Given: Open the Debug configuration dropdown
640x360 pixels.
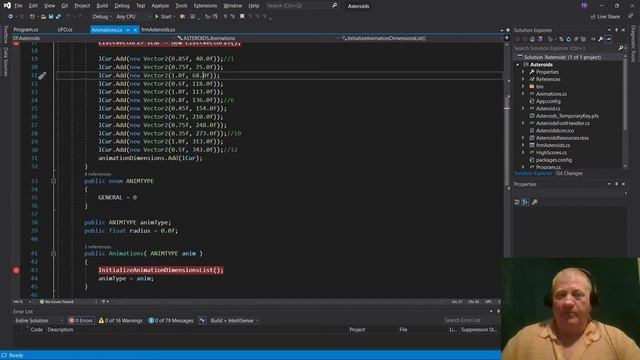Looking at the screenshot, I should click(102, 16).
